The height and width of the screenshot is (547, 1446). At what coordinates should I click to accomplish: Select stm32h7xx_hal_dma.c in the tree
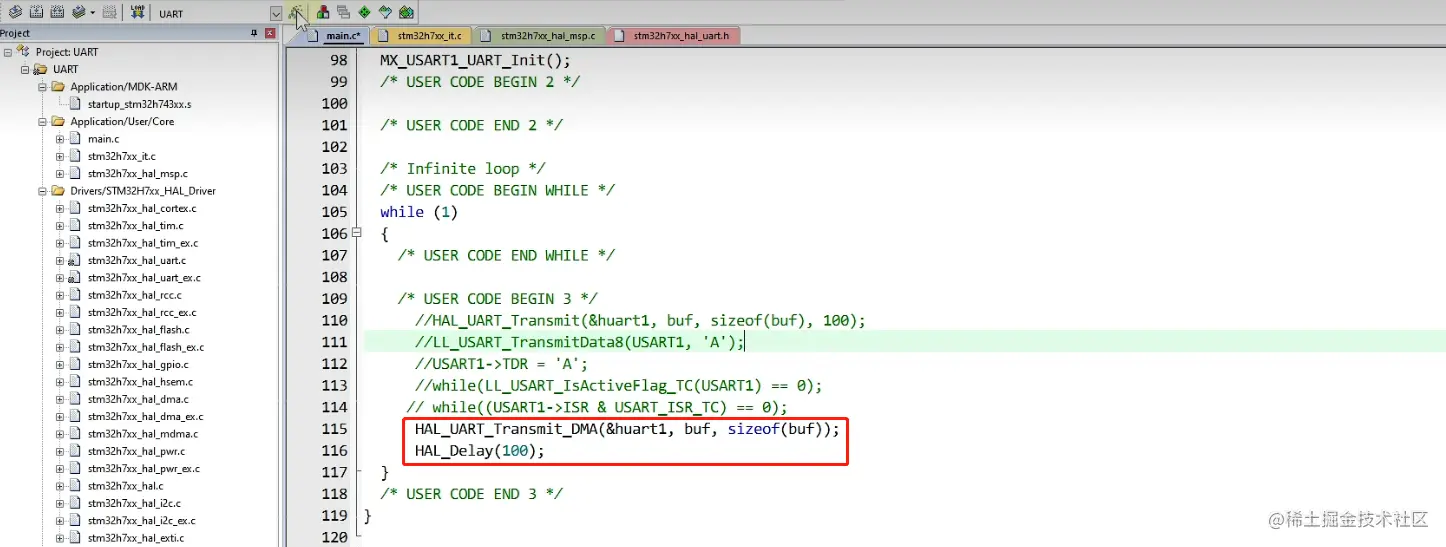[137, 399]
